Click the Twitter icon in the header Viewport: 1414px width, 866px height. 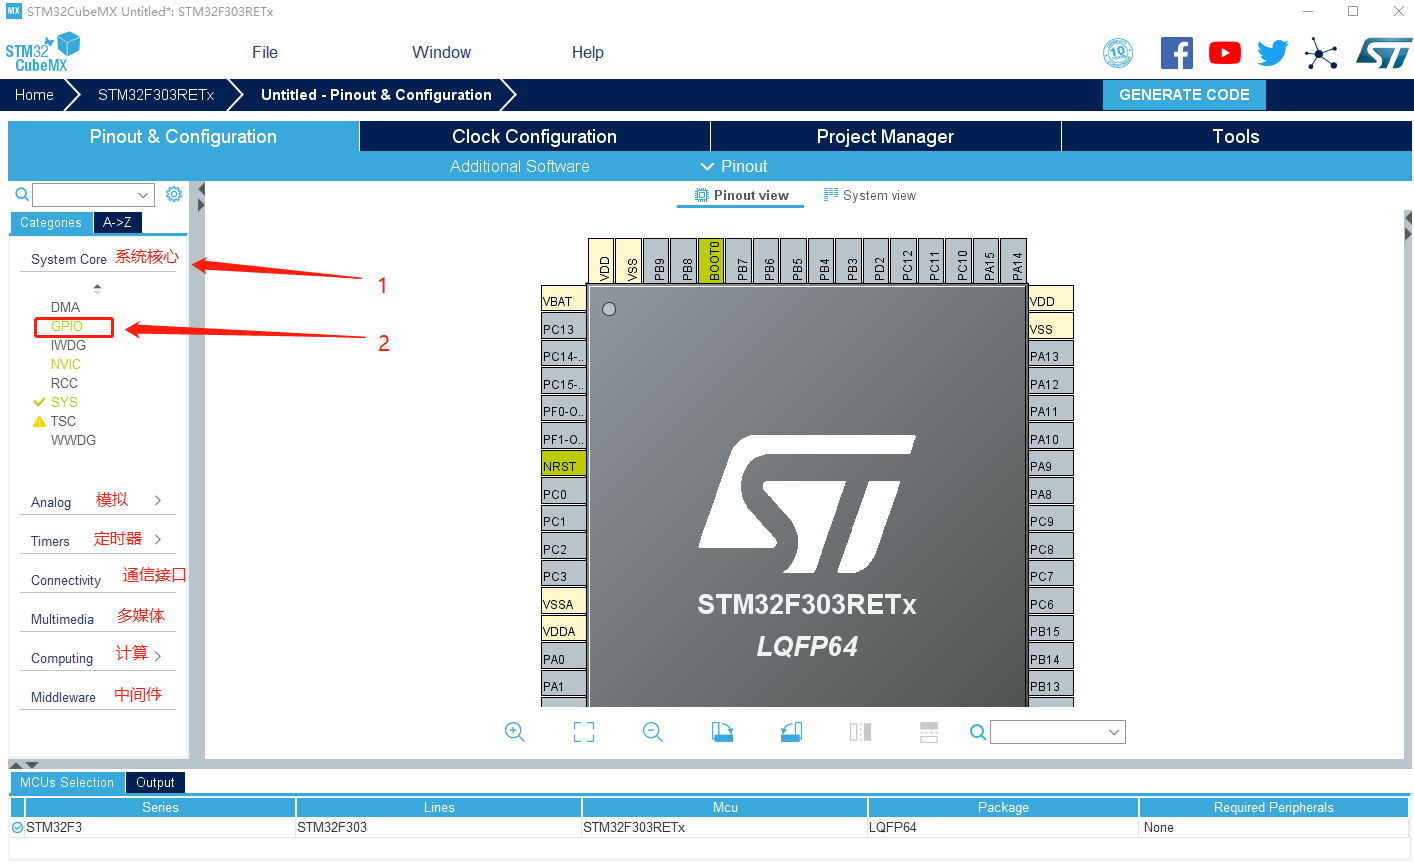tap(1272, 52)
